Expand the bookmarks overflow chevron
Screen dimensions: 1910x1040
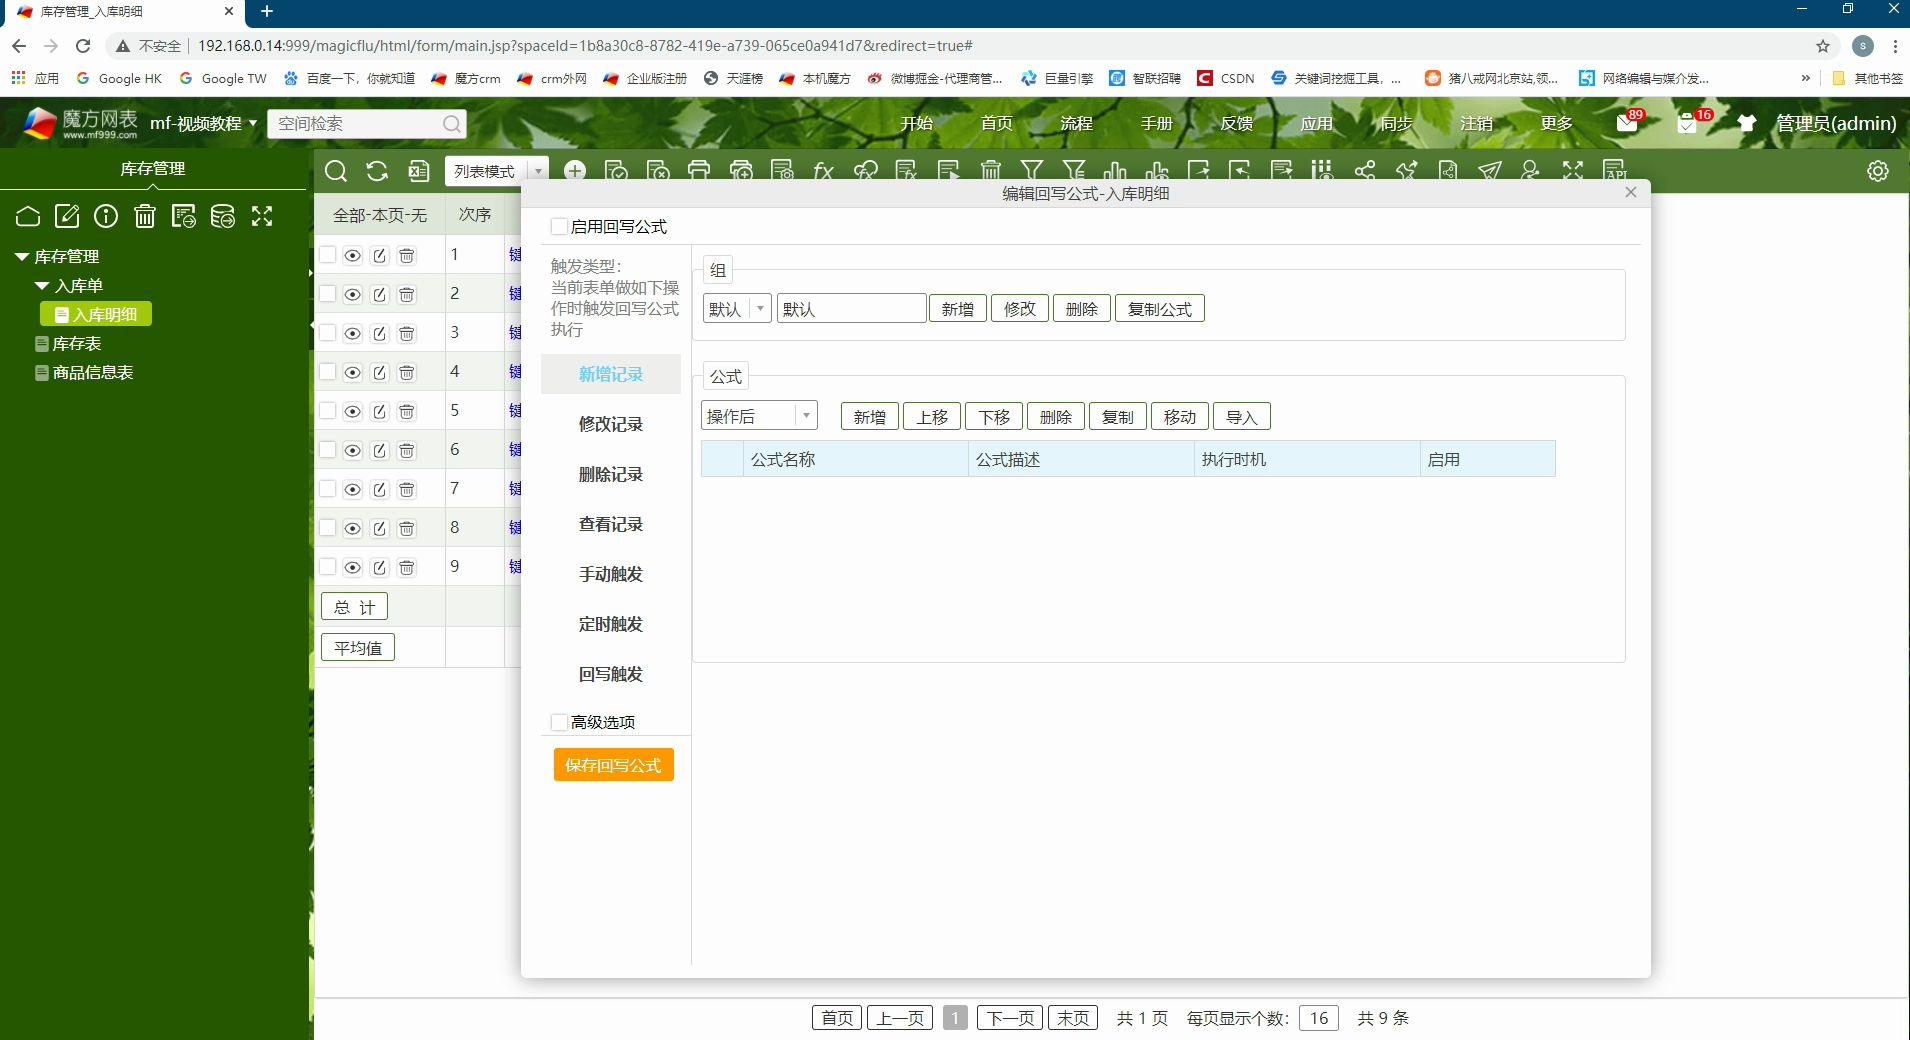1805,78
